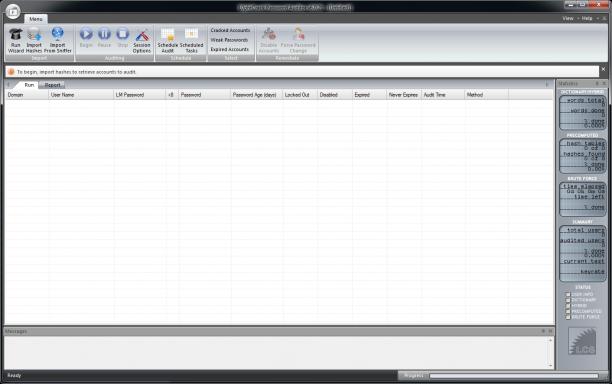
Task: Select Weak Passwords
Action: pos(229,40)
